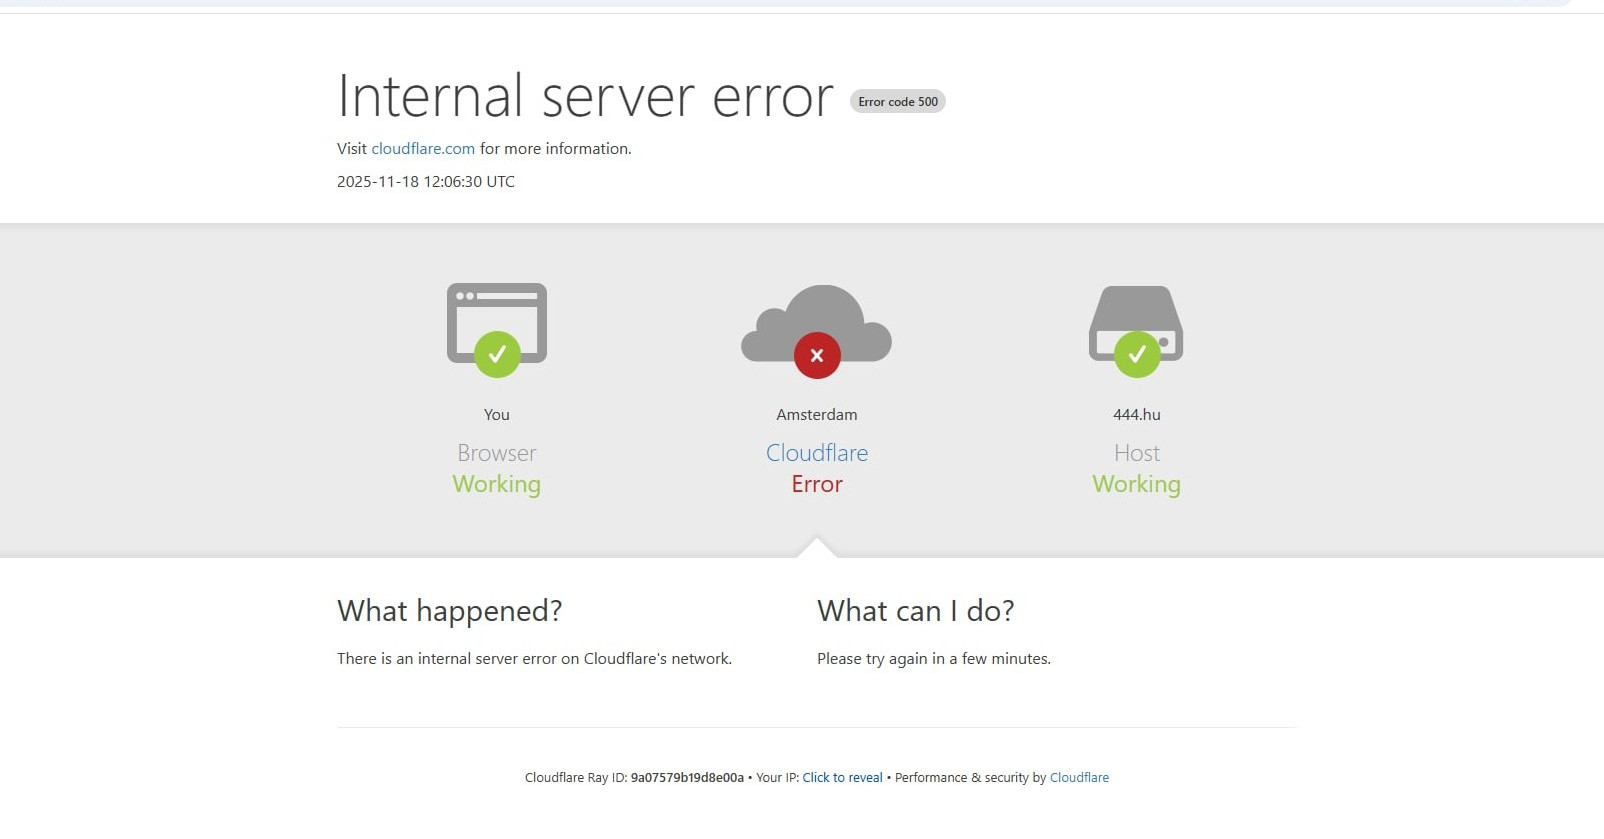The height and width of the screenshot is (839, 1604).
Task: Click the What happened? heading
Action: pos(450,610)
